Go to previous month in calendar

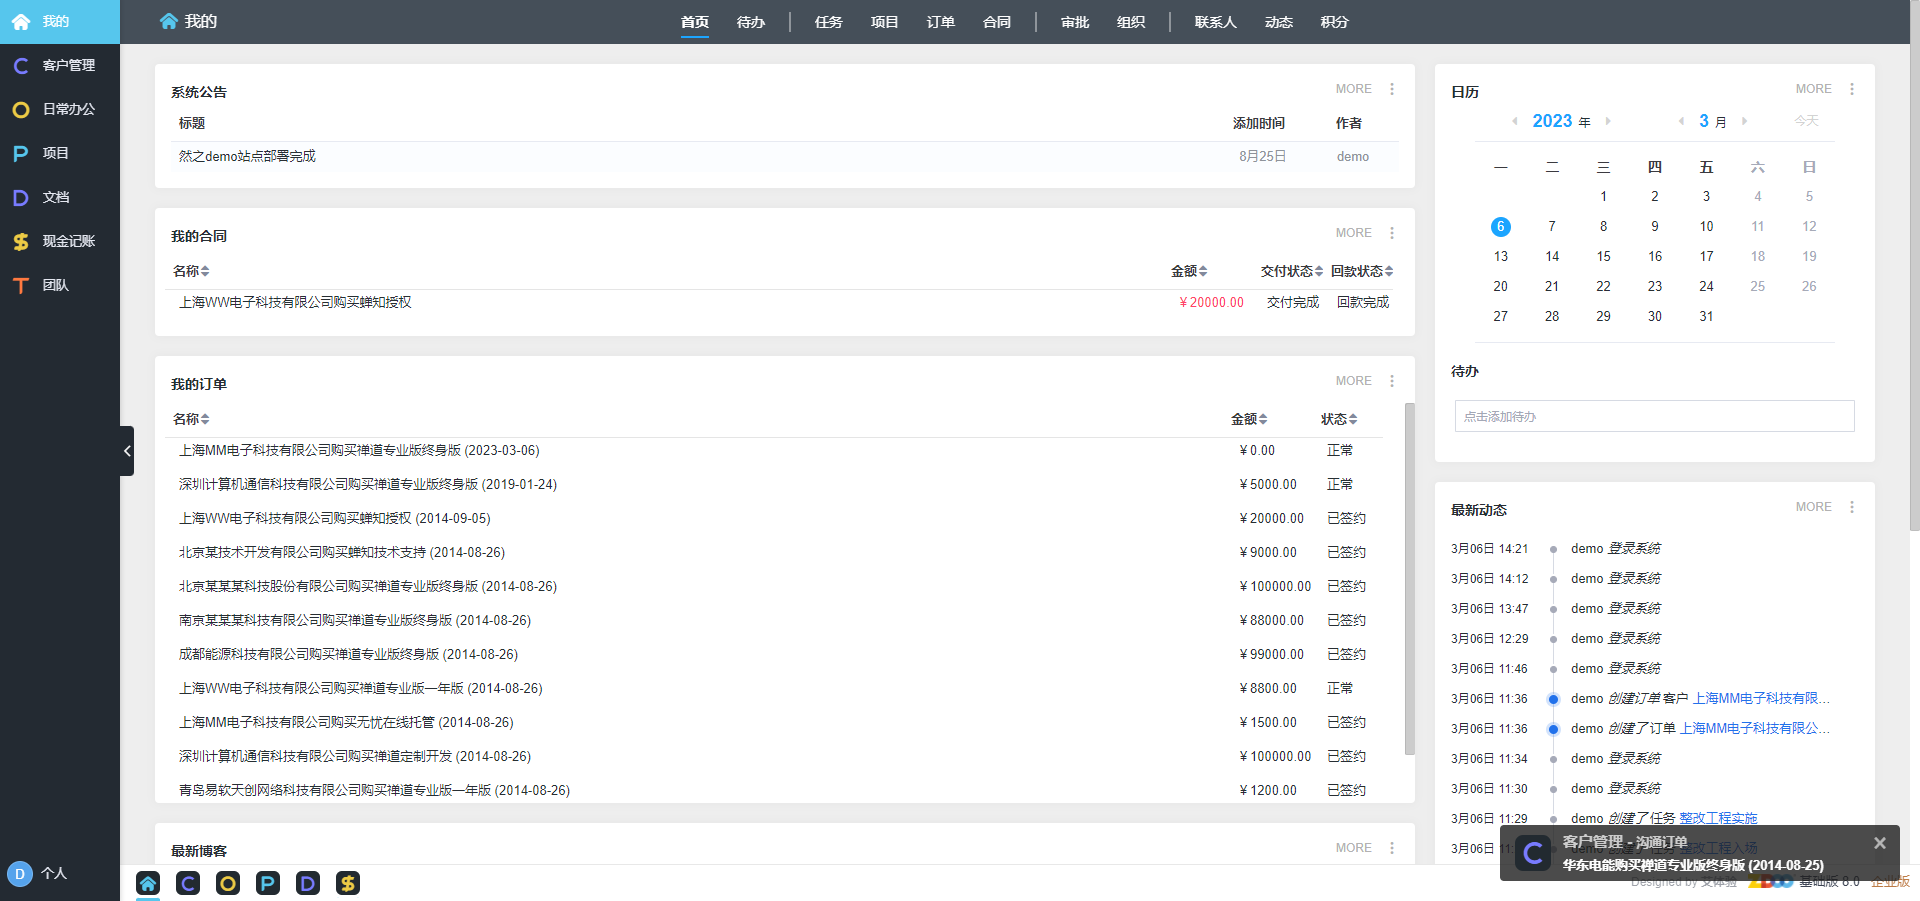[1681, 121]
